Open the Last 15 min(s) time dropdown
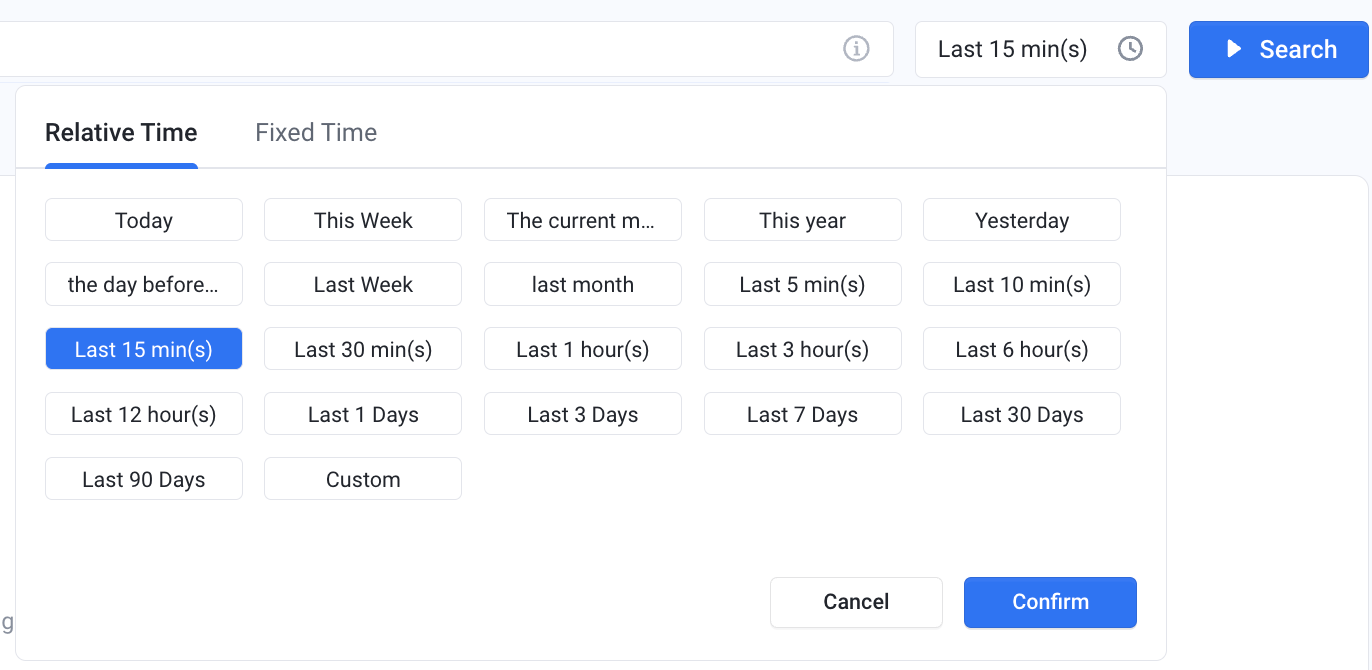Viewport: 1372px width, 670px height. 1040,49
